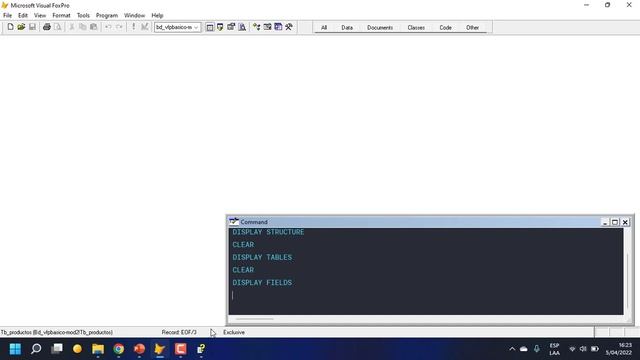This screenshot has height=360, width=640.
Task: Click the Modify Form icon next to Run
Action: 144,27
